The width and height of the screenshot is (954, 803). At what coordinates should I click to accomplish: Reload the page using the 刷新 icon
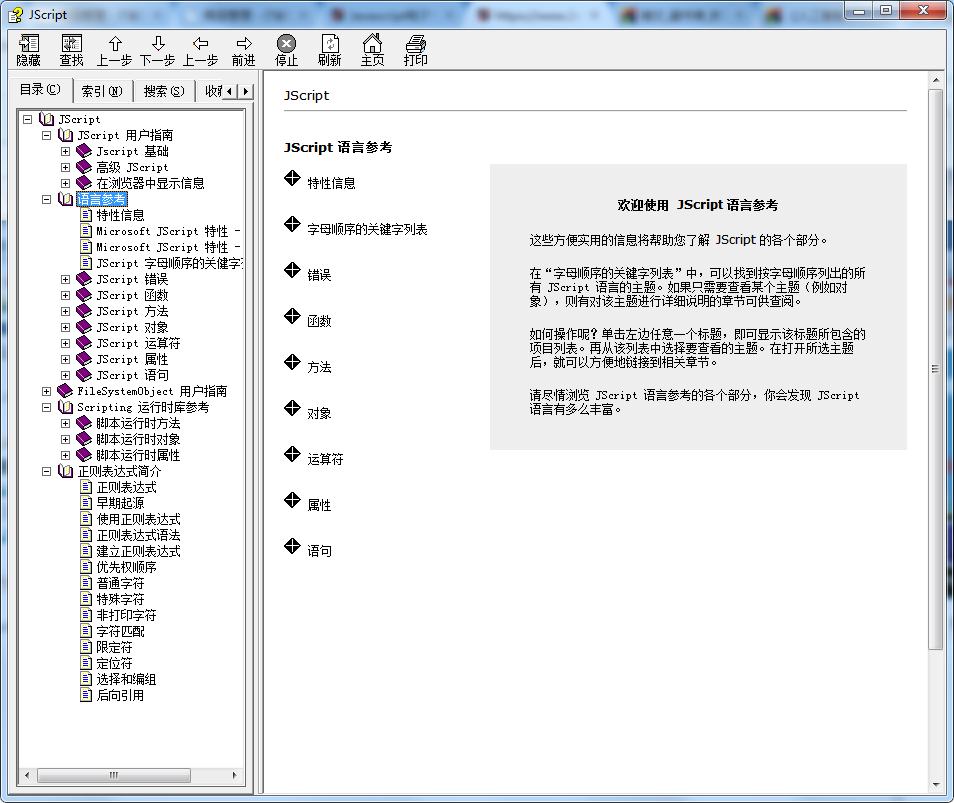tap(329, 44)
